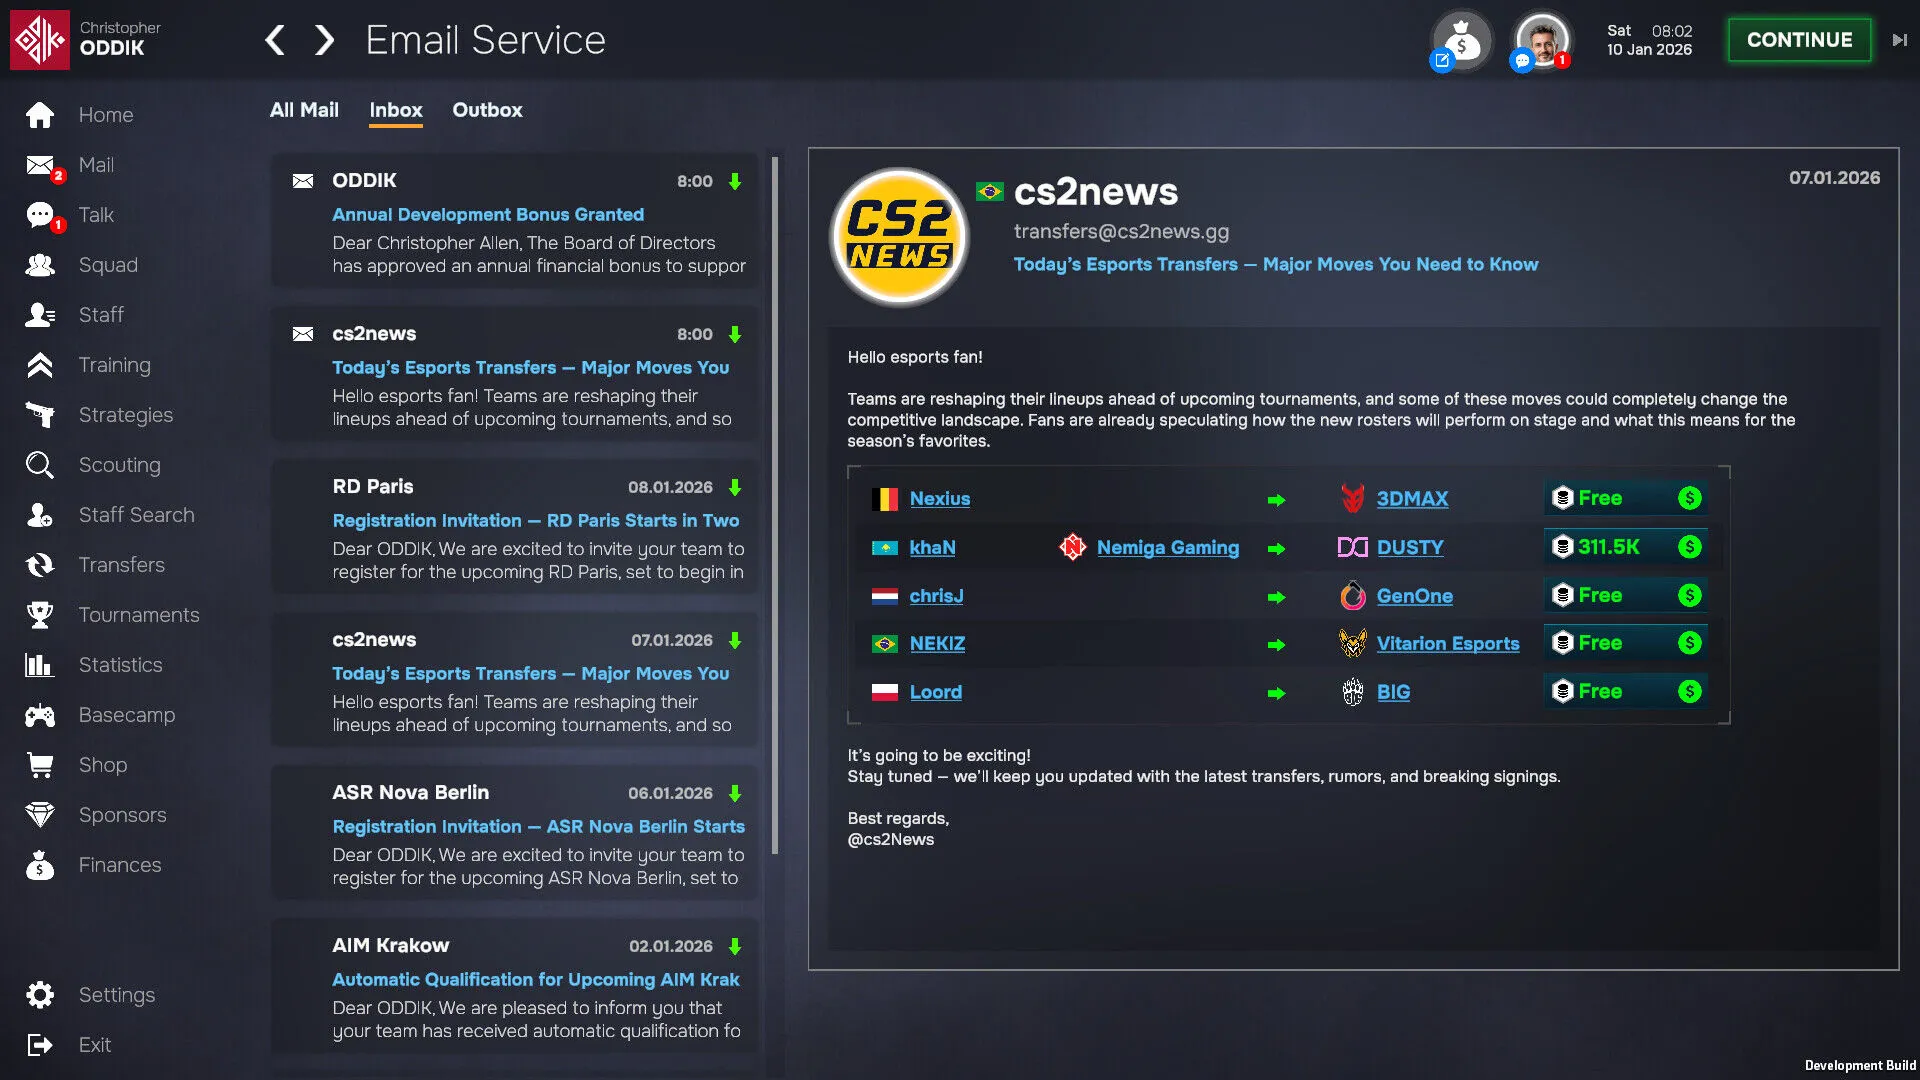Open RD Paris Registration Invitation email
The width and height of the screenshot is (1920, 1080).
(514, 527)
